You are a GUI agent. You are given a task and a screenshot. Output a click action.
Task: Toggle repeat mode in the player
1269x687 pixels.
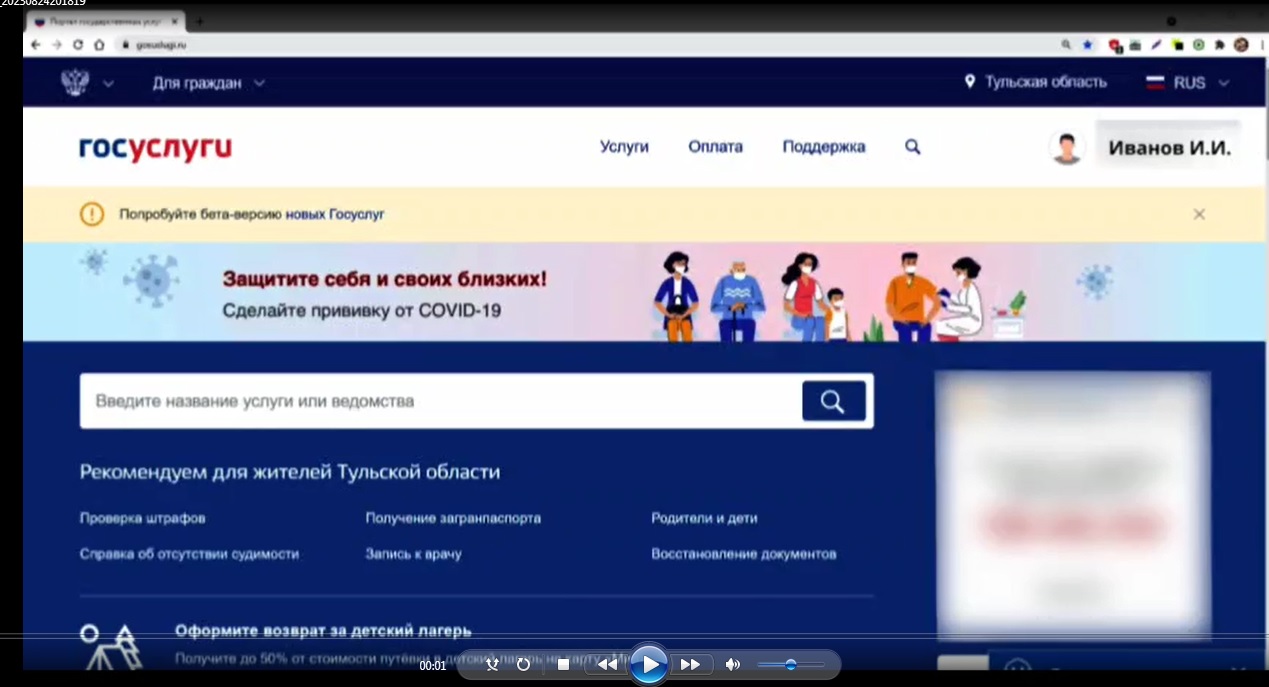pyautogui.click(x=523, y=664)
